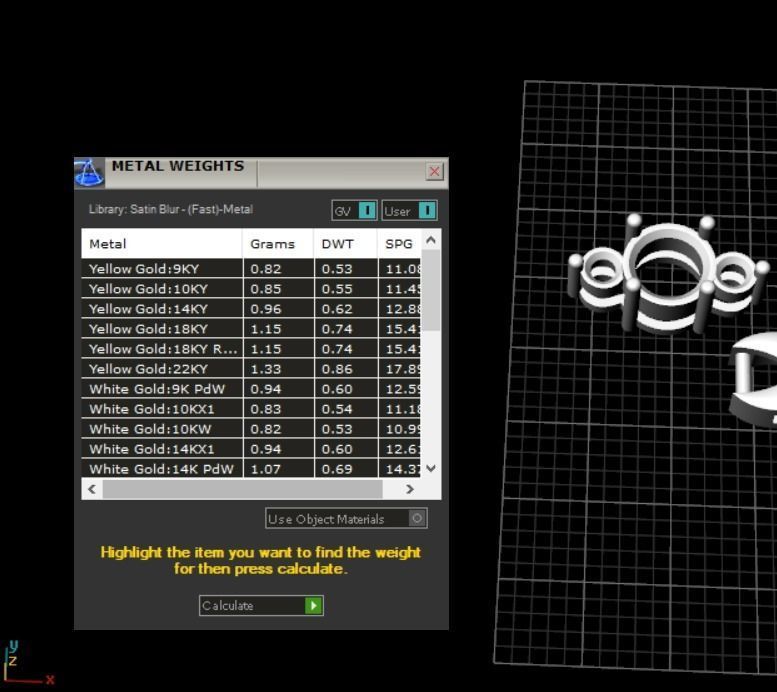Viewport: 777px width, 692px height.
Task: Select the White Gold:10KW row
Action: pyautogui.click(x=251, y=429)
